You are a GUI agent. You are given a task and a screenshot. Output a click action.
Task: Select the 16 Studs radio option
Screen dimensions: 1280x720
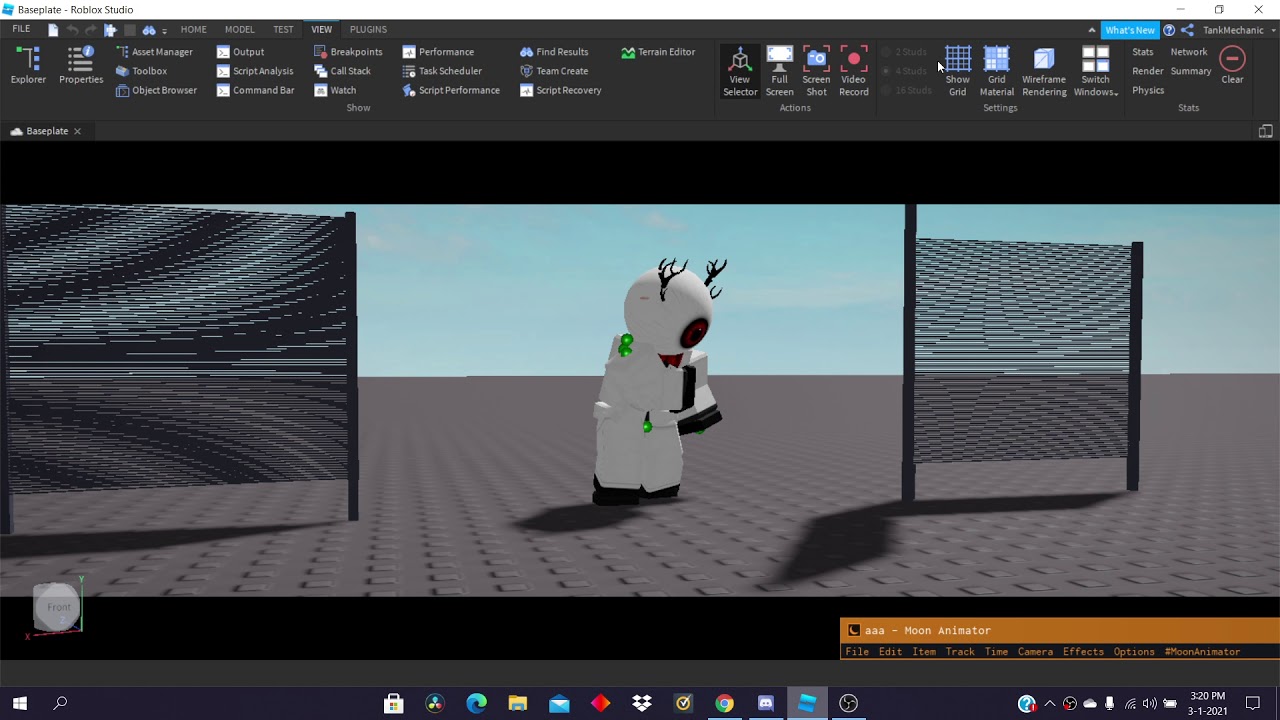(907, 90)
